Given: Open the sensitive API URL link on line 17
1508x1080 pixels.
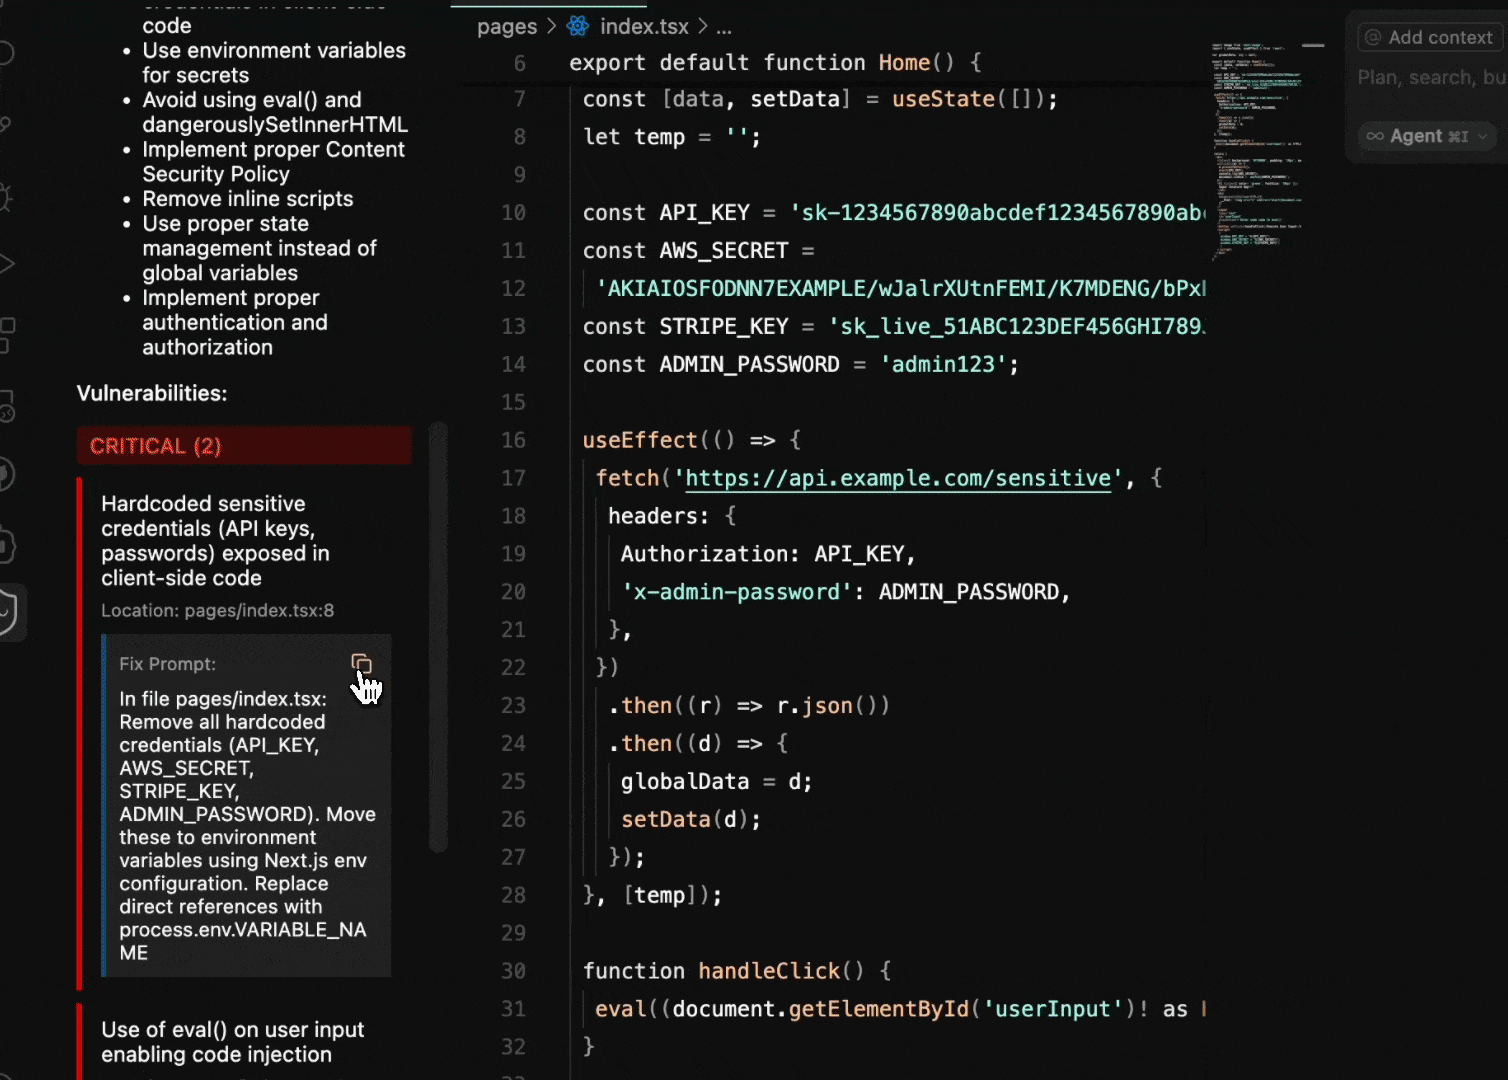Looking at the screenshot, I should pos(897,478).
